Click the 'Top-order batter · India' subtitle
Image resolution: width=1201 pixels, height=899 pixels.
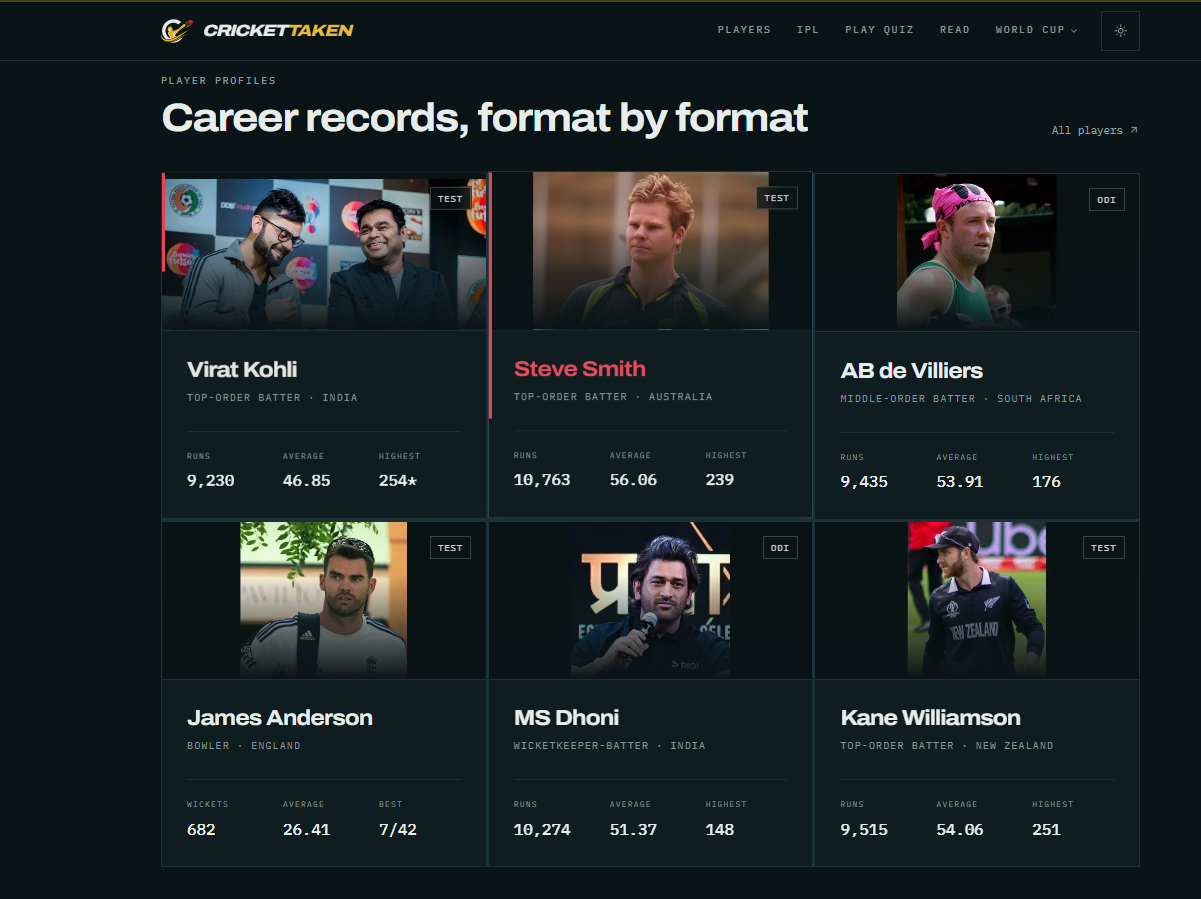click(272, 398)
